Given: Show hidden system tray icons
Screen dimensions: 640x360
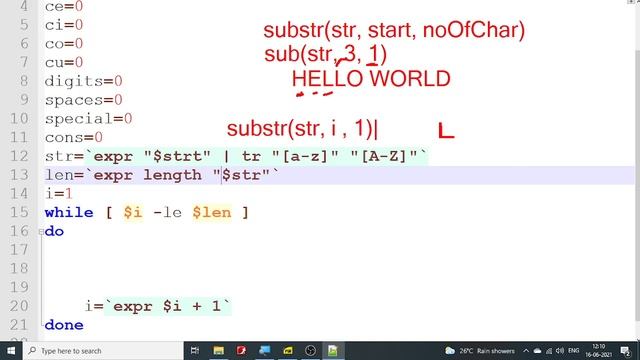Looking at the screenshot, I should pyautogui.click(x=526, y=351).
